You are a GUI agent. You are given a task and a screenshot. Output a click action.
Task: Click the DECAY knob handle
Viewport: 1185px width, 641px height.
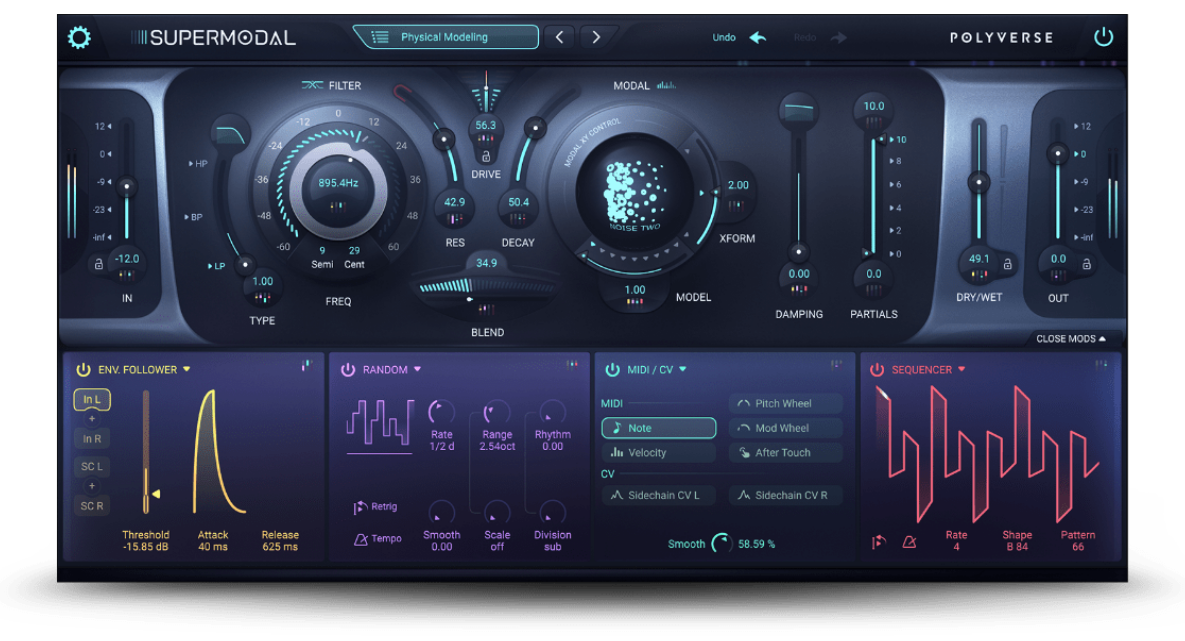point(535,128)
